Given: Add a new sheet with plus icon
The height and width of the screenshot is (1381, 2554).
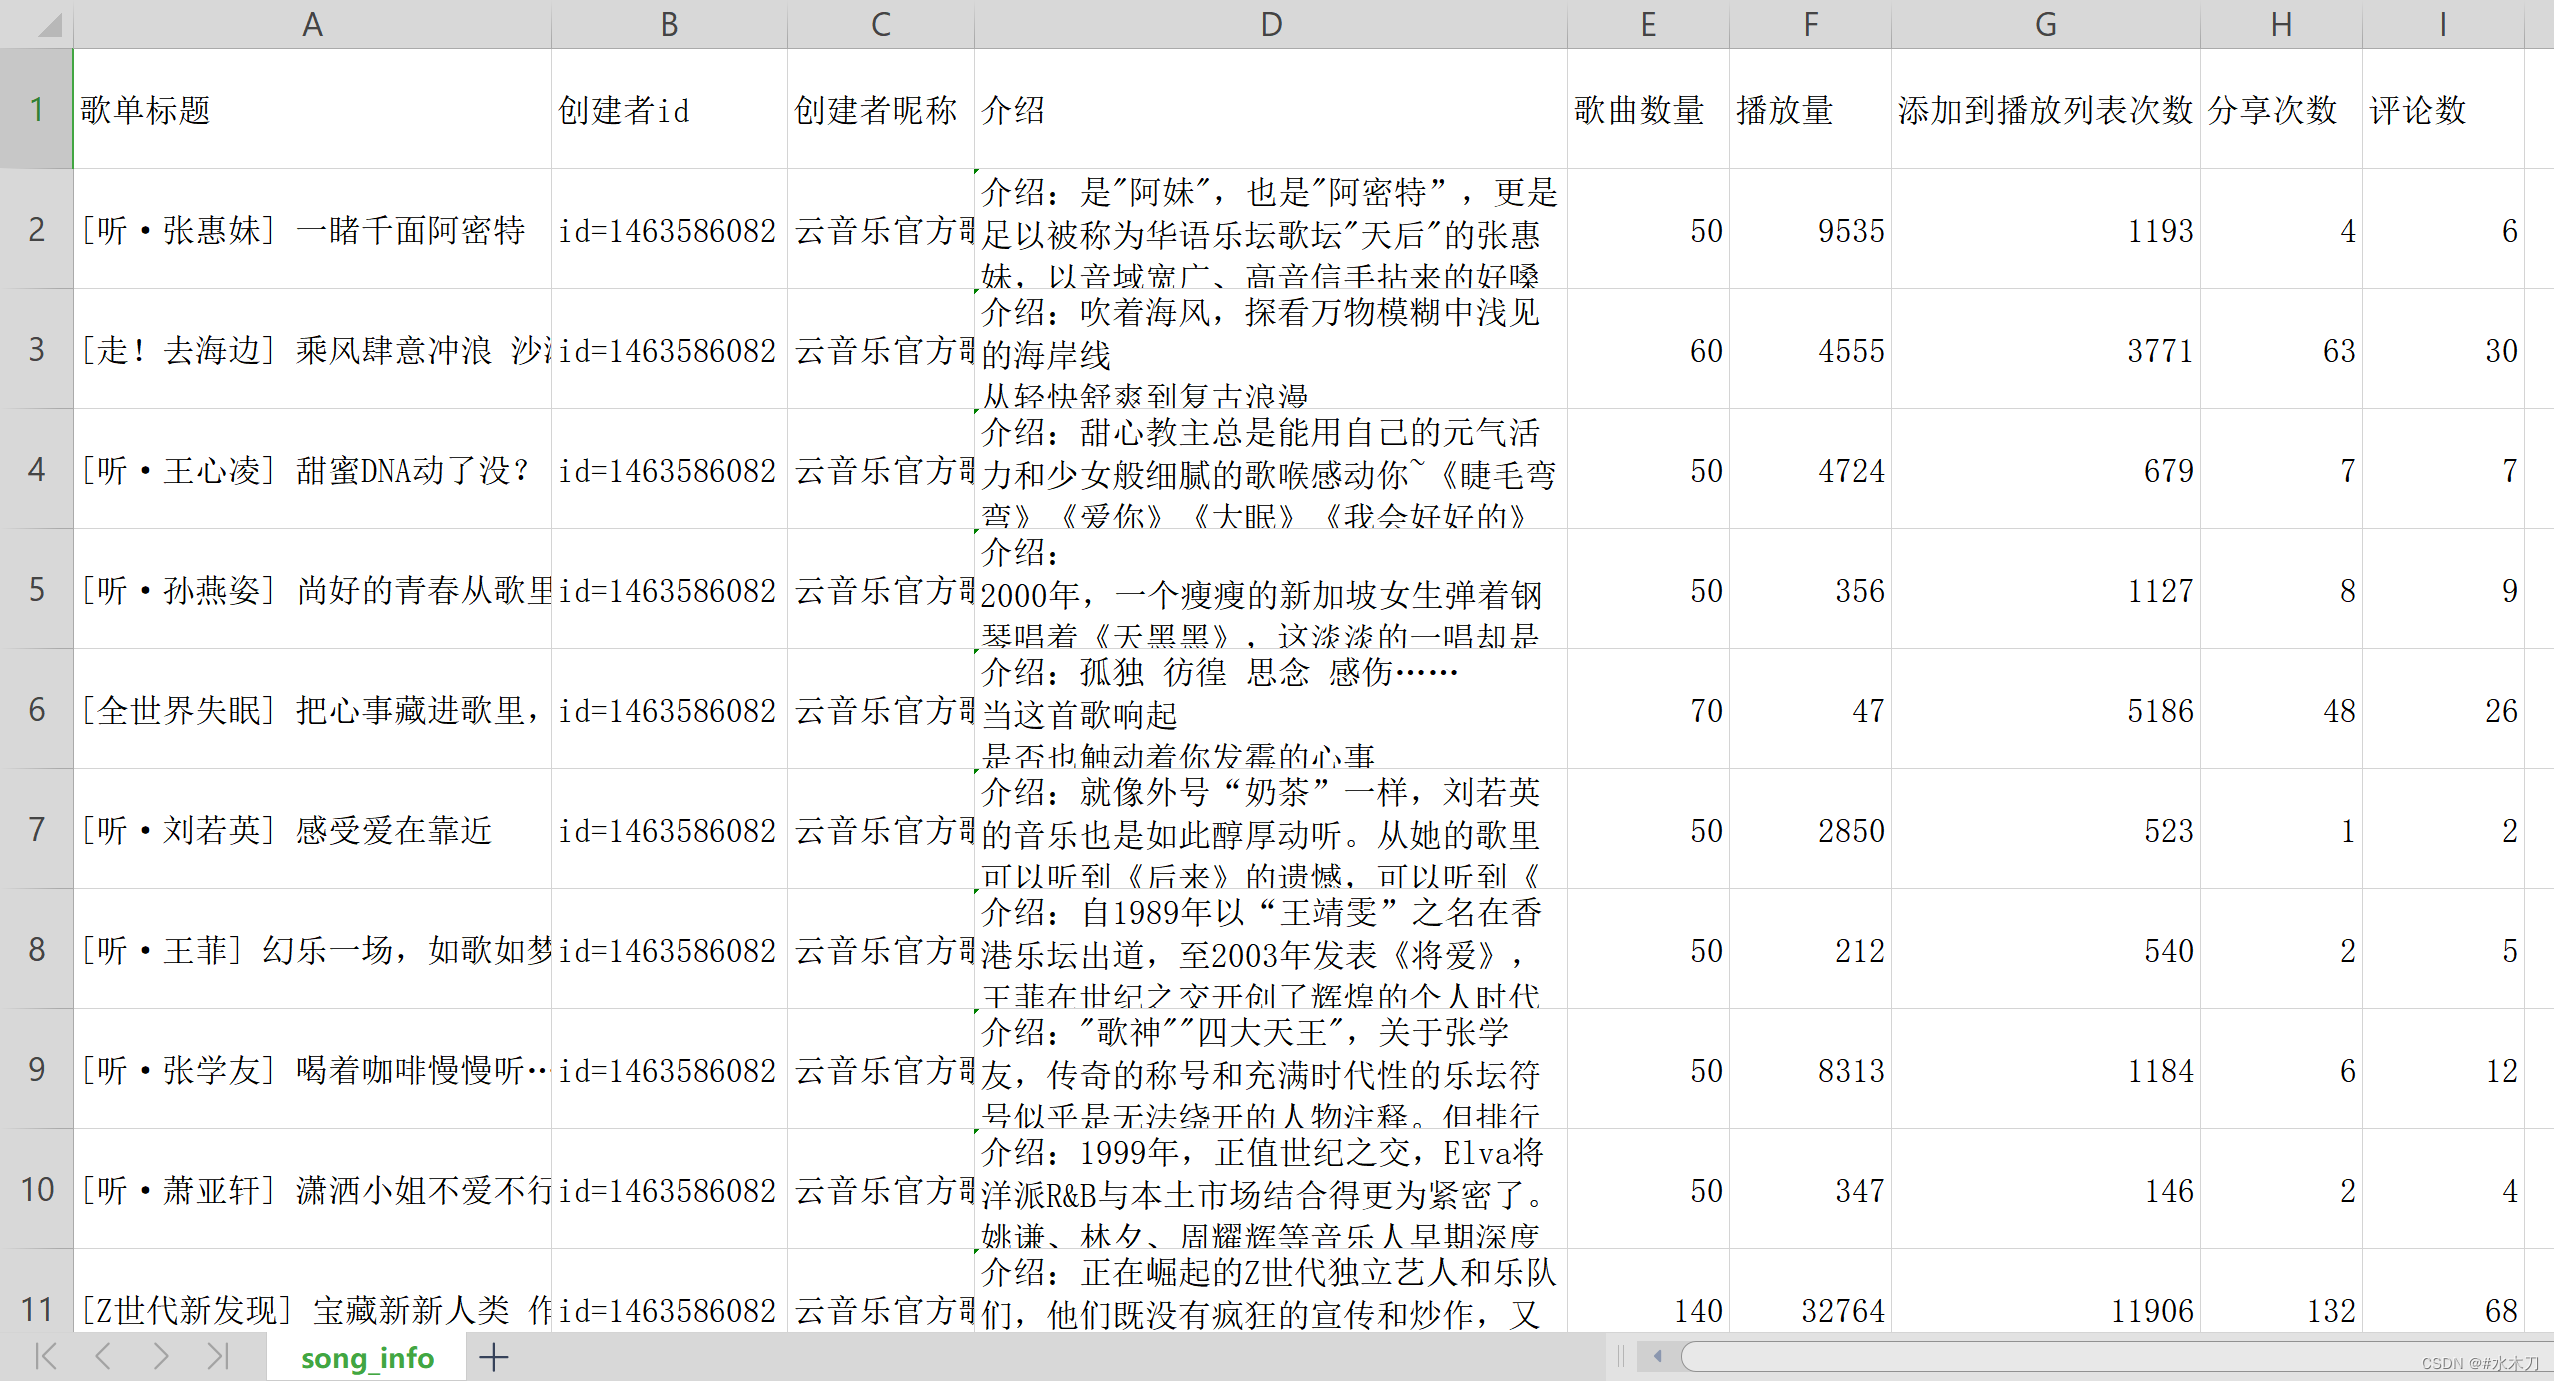Looking at the screenshot, I should coord(494,1357).
